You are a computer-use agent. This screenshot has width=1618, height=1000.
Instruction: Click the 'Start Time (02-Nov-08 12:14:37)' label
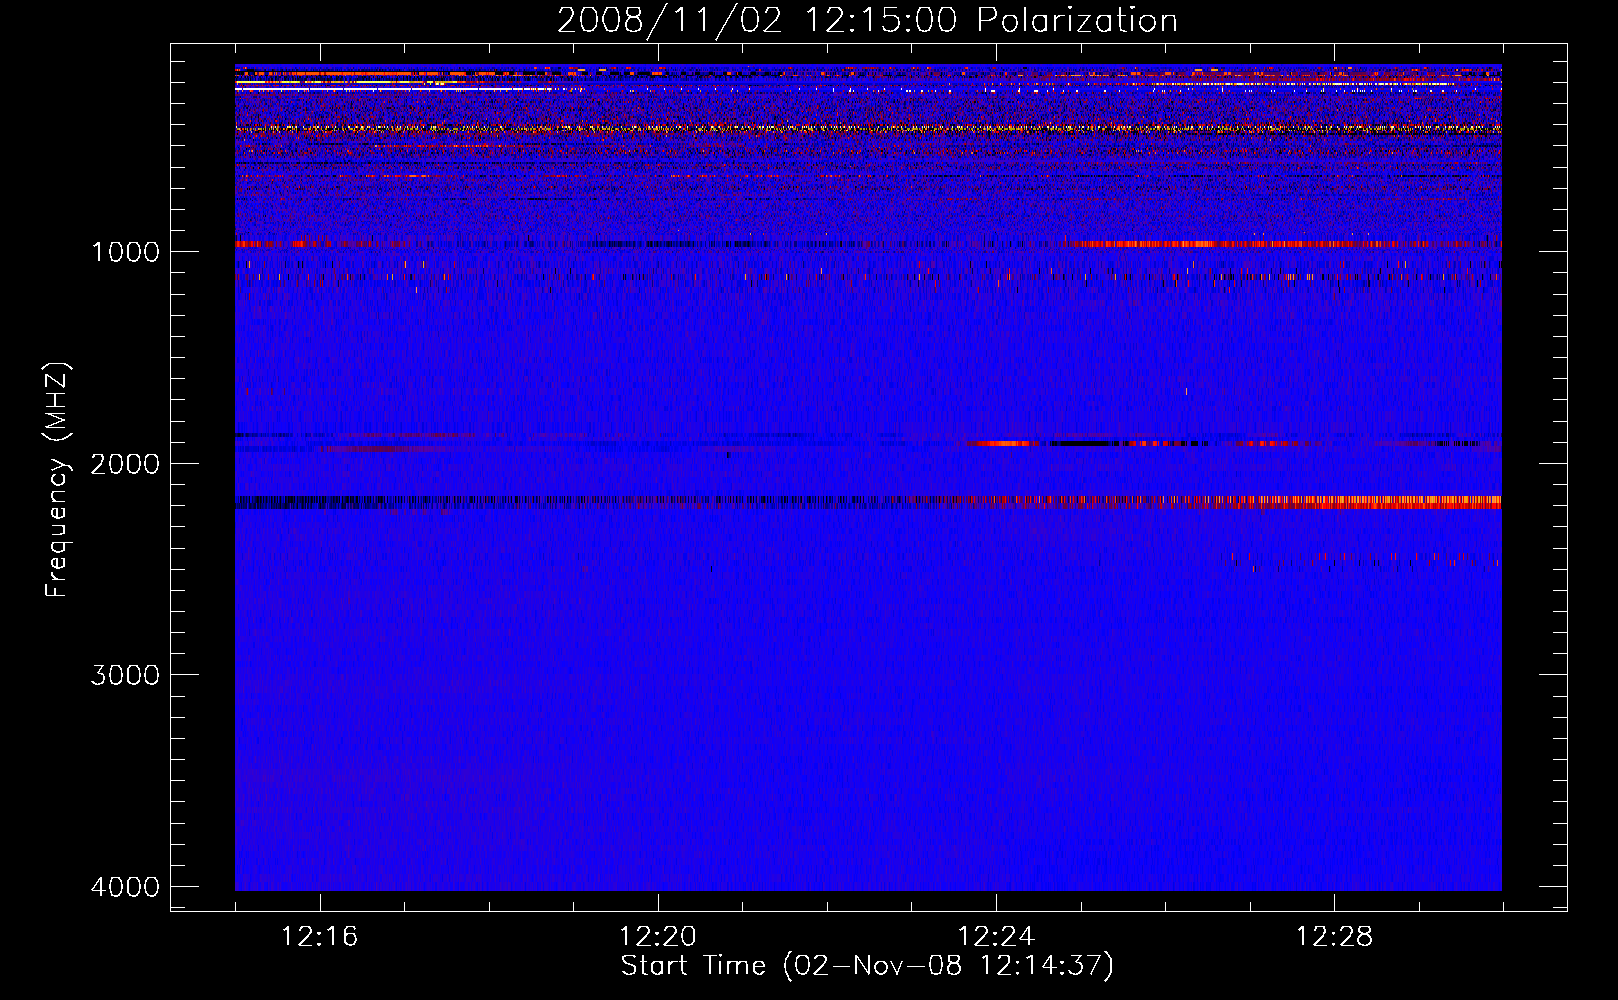867,966
